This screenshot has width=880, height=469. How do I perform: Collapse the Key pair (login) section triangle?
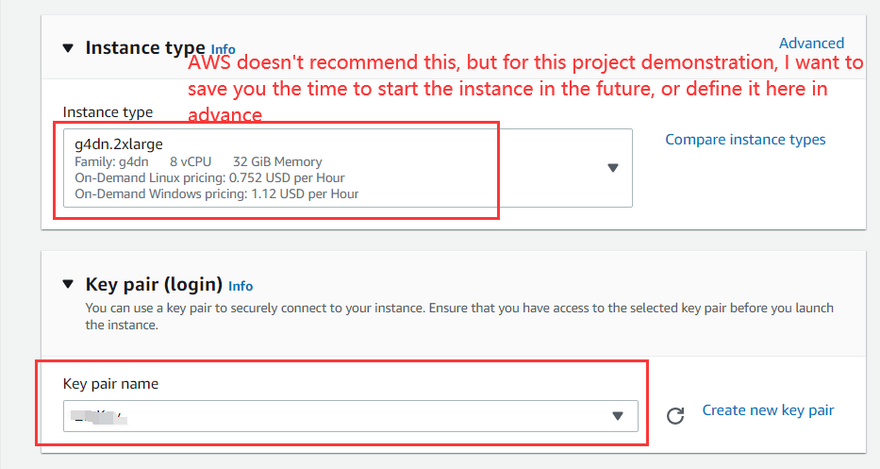(x=68, y=284)
